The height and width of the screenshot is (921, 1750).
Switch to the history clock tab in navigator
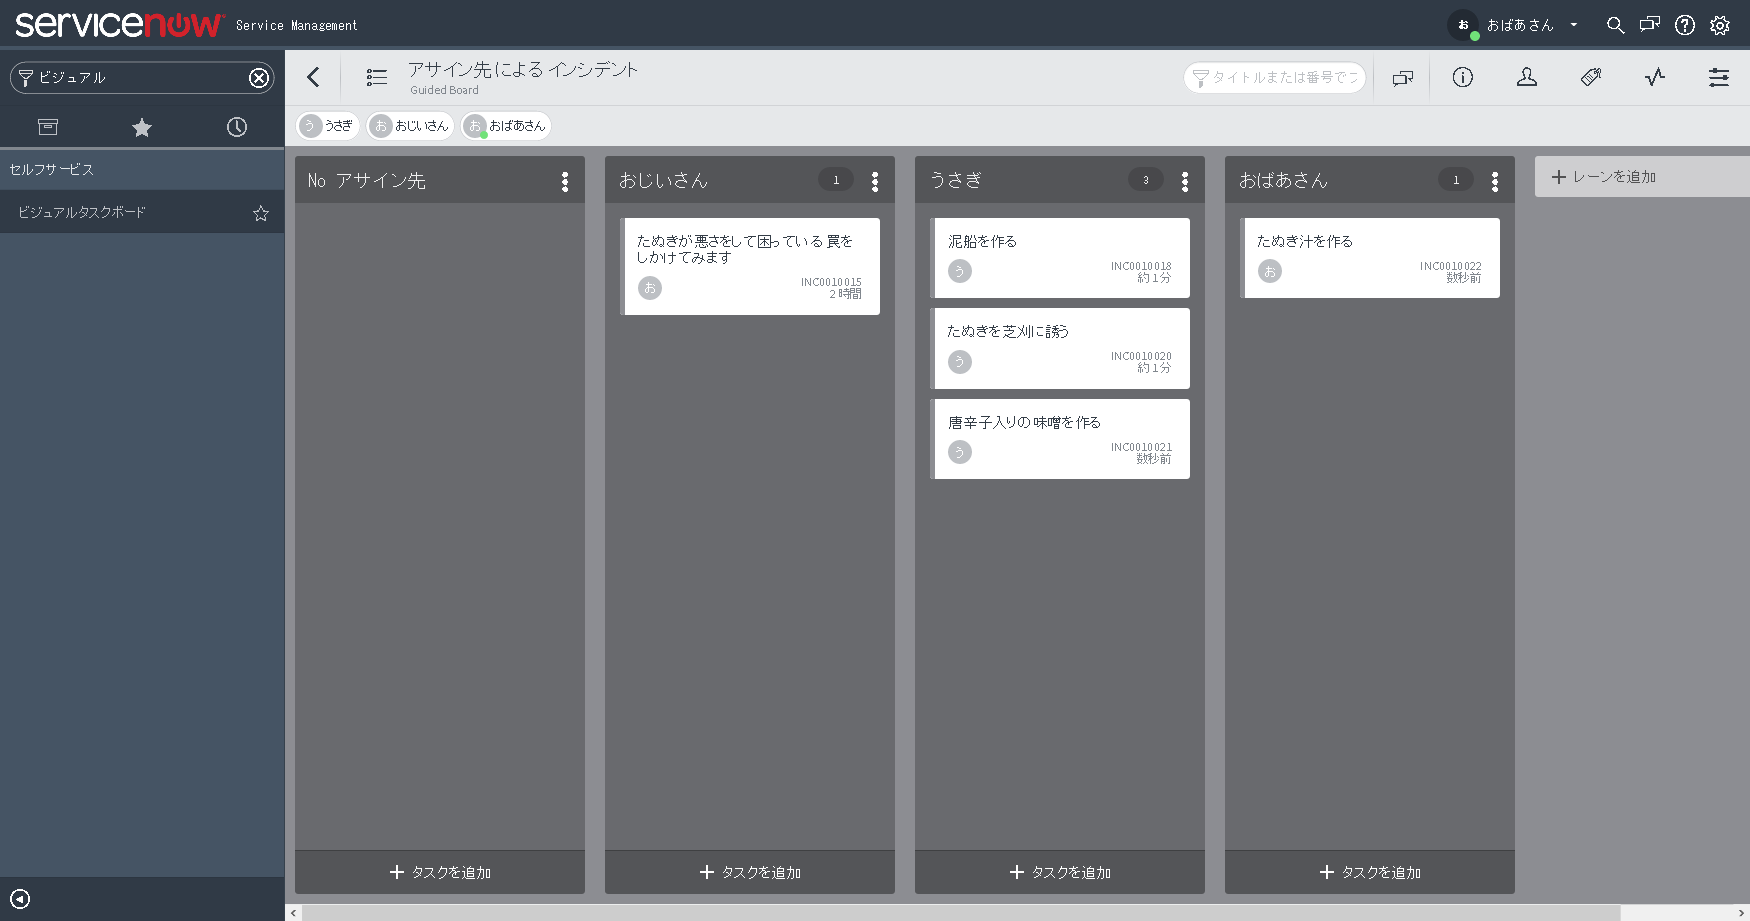click(236, 127)
